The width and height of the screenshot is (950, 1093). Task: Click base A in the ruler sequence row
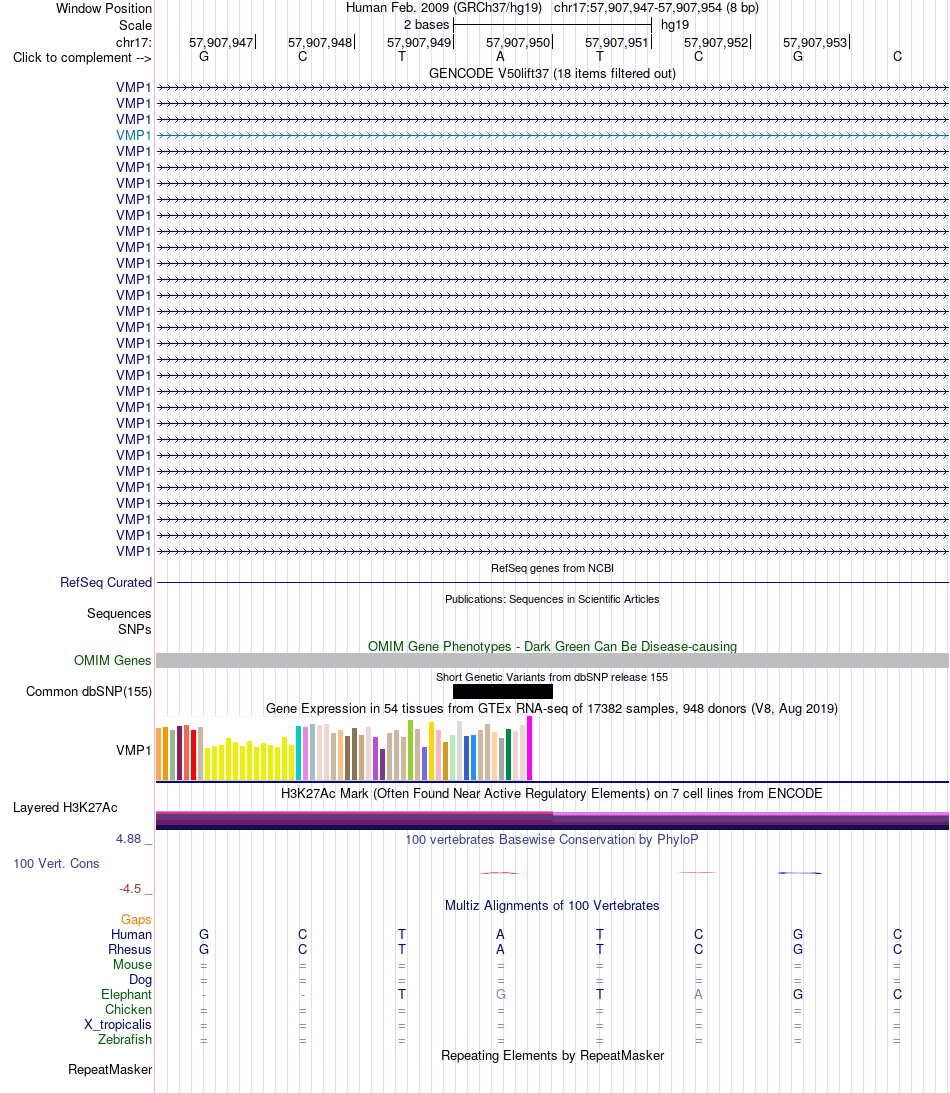[x=500, y=56]
